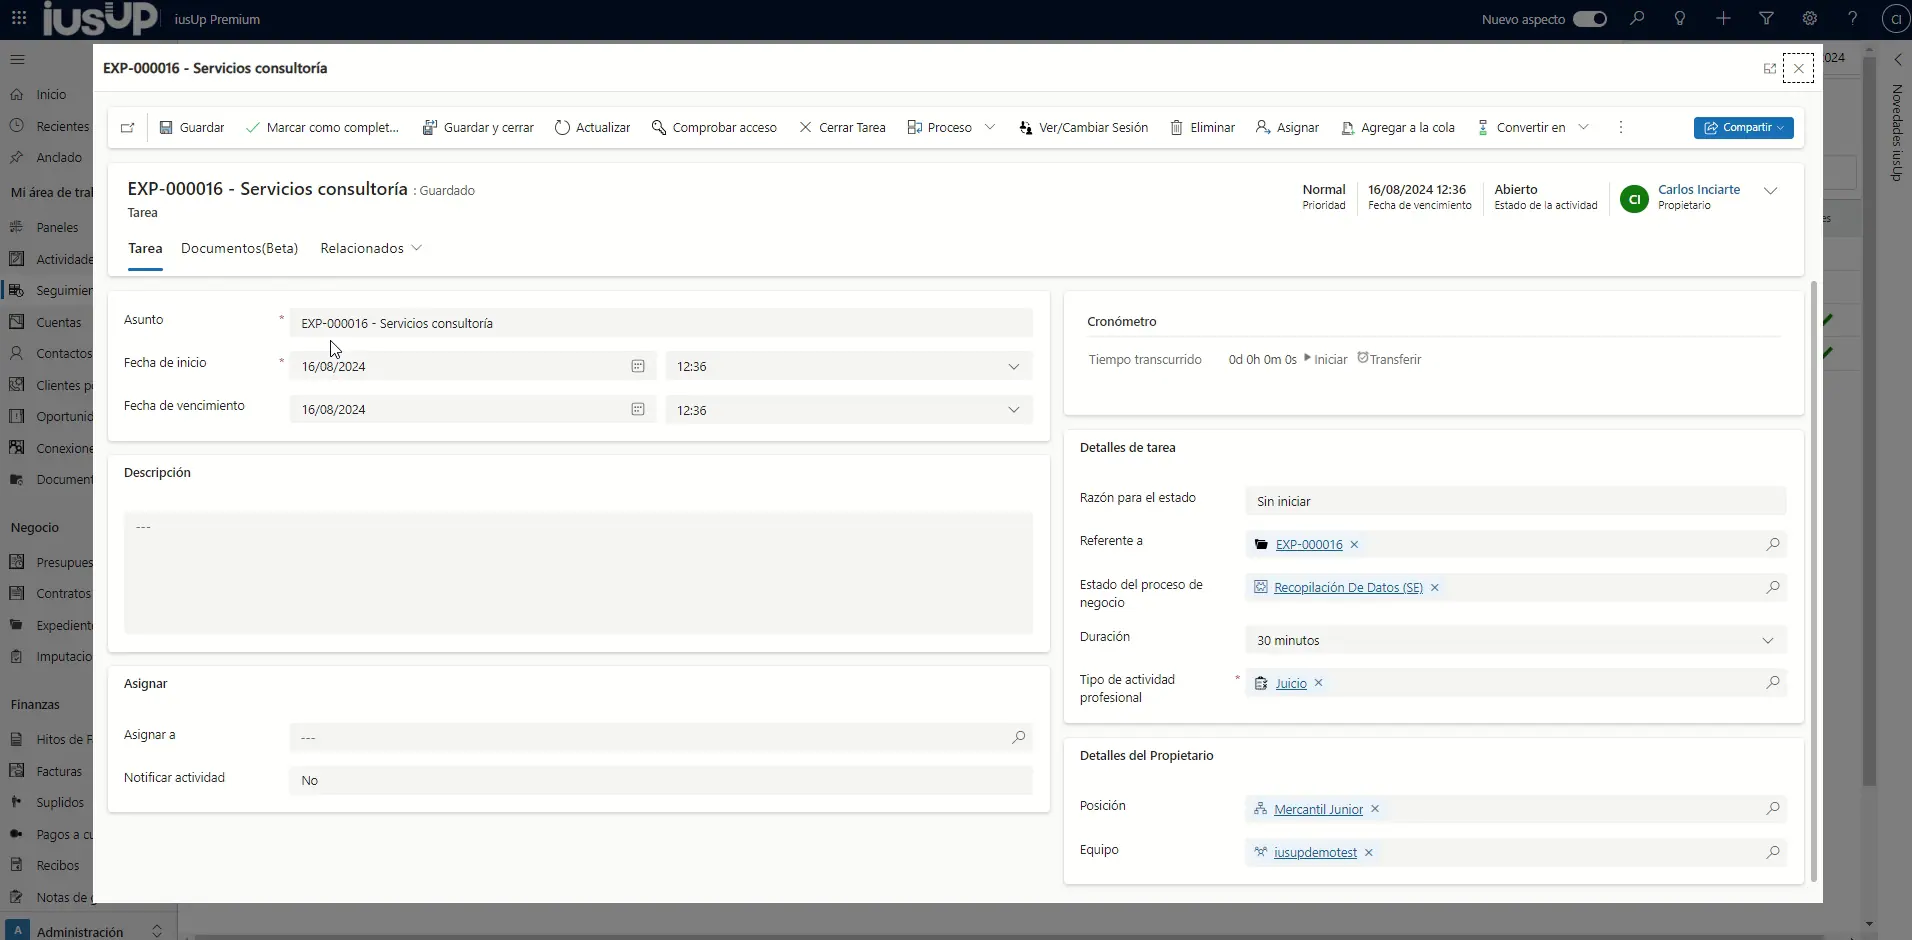The width and height of the screenshot is (1912, 940).
Task: Toggle the Nuevo aspecto switch
Action: [x=1589, y=19]
